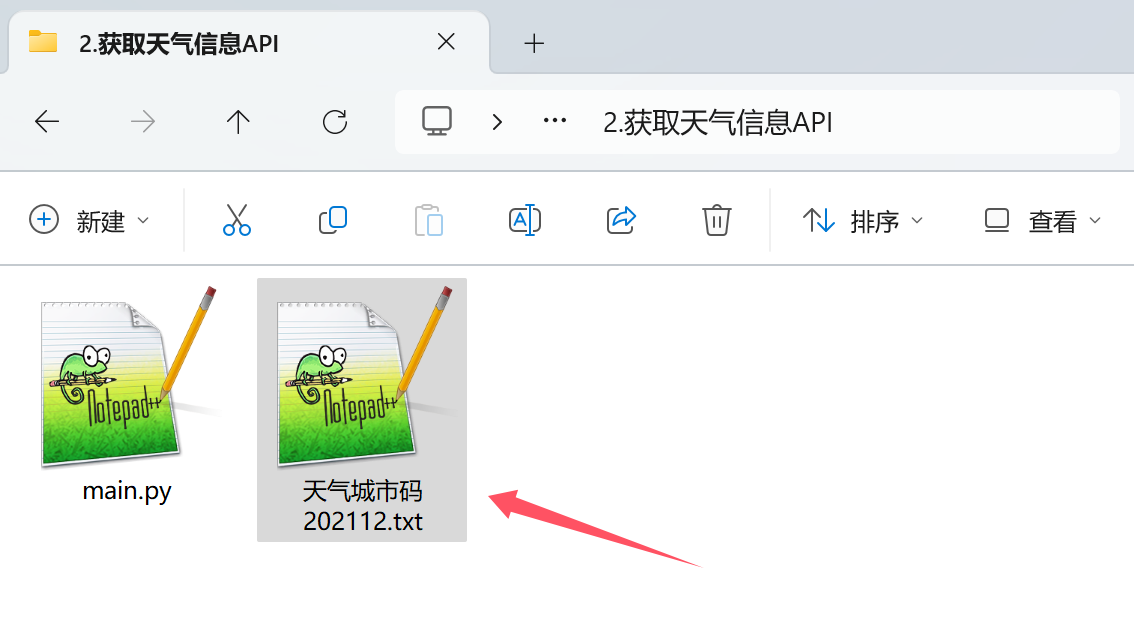This screenshot has height=622, width=1134.
Task: Click the This PC monitor icon
Action: 437,122
